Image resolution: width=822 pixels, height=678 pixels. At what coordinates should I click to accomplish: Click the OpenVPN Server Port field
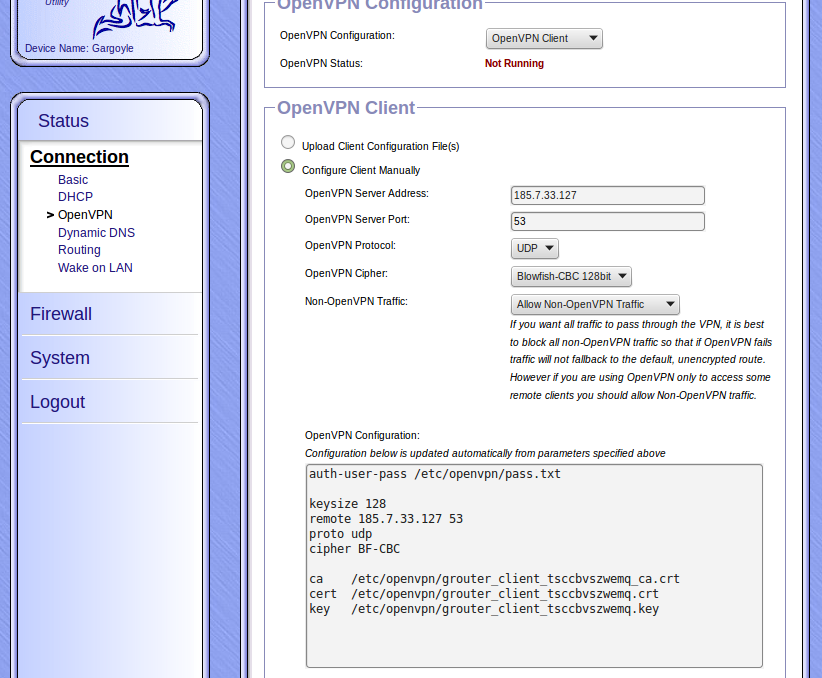point(608,221)
